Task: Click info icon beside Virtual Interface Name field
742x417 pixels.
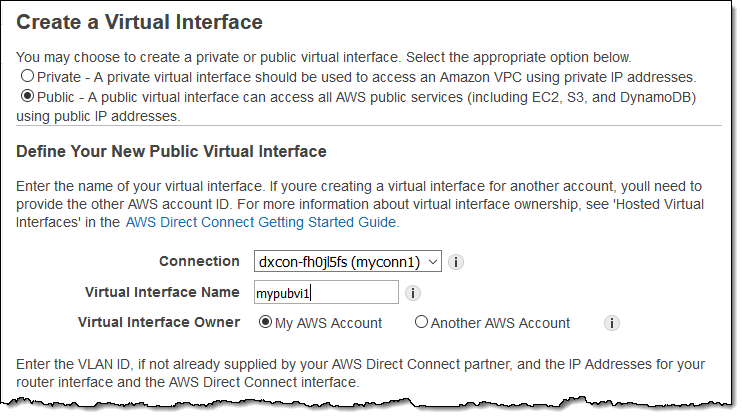Action: [x=413, y=293]
